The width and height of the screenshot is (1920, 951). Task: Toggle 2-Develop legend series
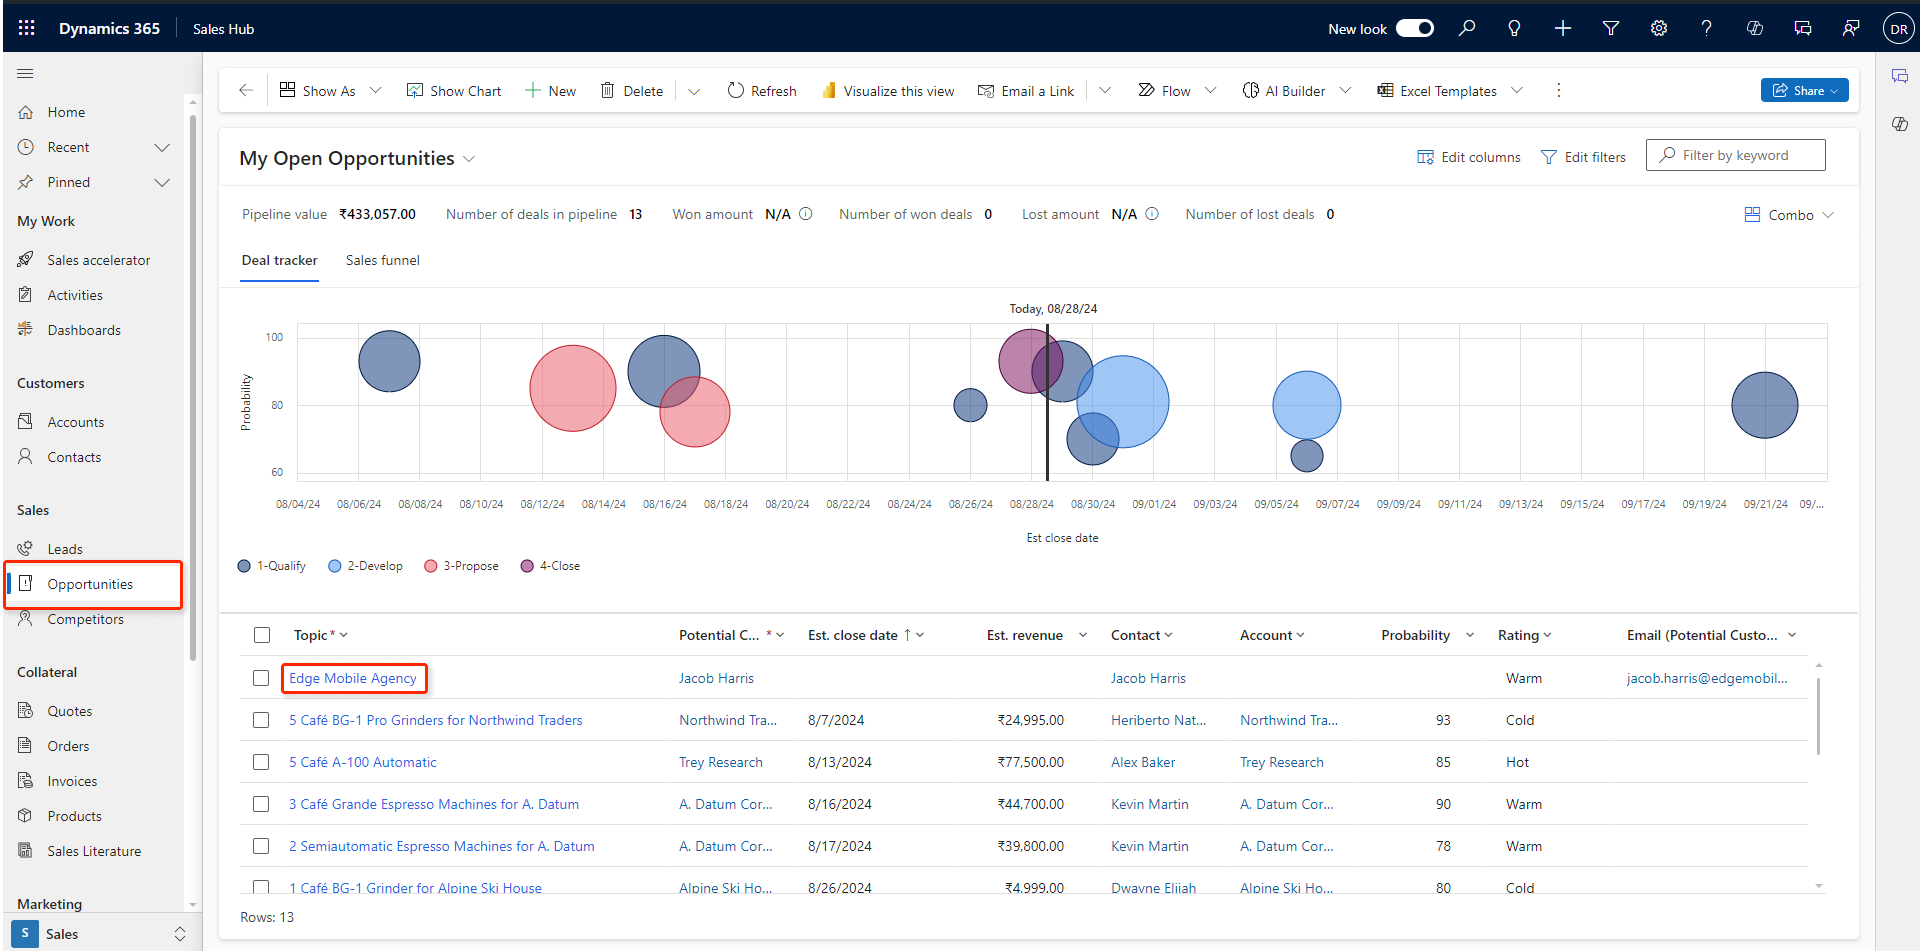(x=365, y=566)
